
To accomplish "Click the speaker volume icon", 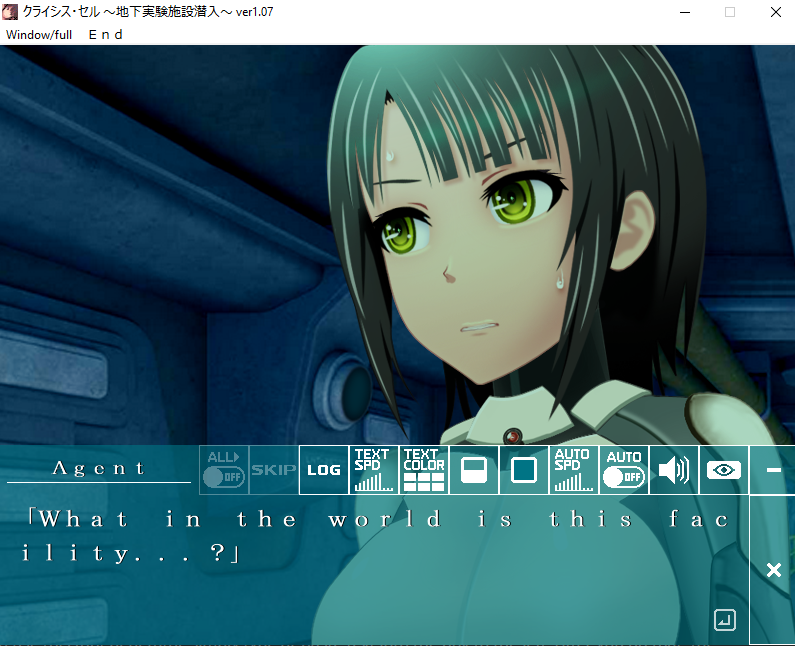I will click(x=674, y=470).
